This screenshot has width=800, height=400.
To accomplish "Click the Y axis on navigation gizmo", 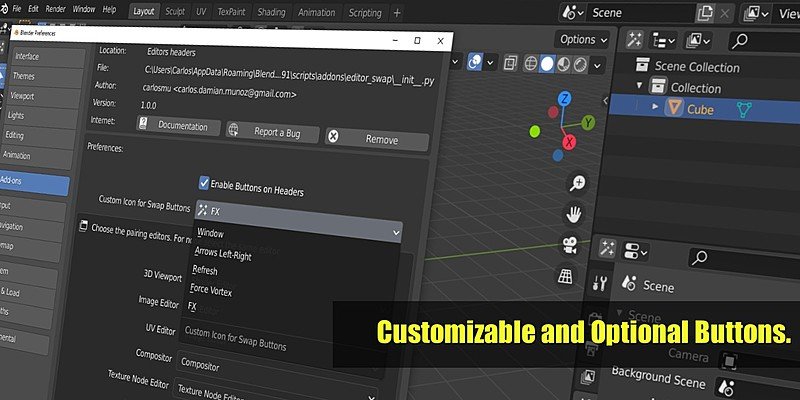I will point(588,122).
